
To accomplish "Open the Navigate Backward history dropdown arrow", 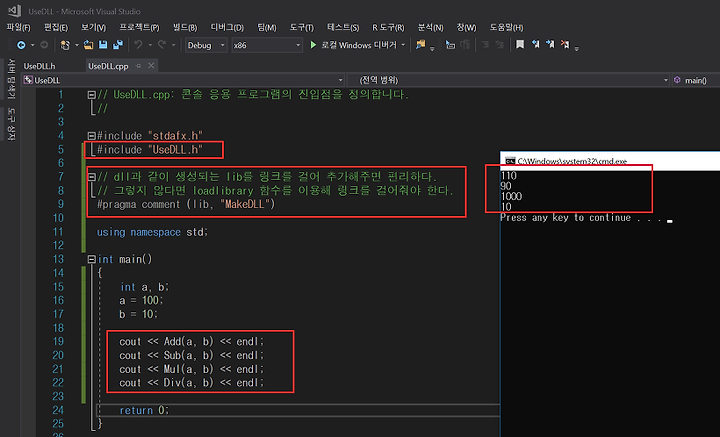I will coord(32,45).
